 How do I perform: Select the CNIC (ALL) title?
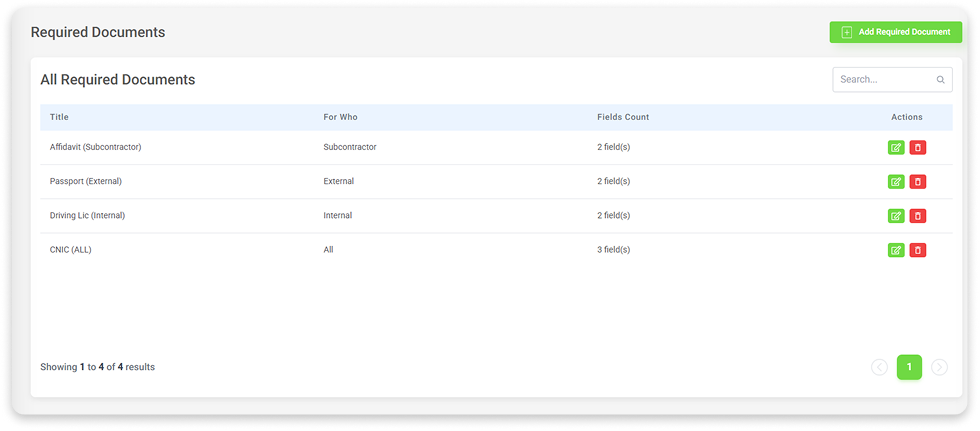pos(71,250)
